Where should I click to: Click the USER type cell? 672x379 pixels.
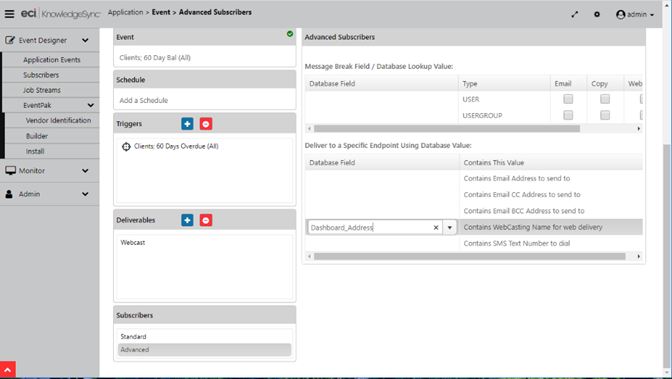pyautogui.click(x=504, y=99)
